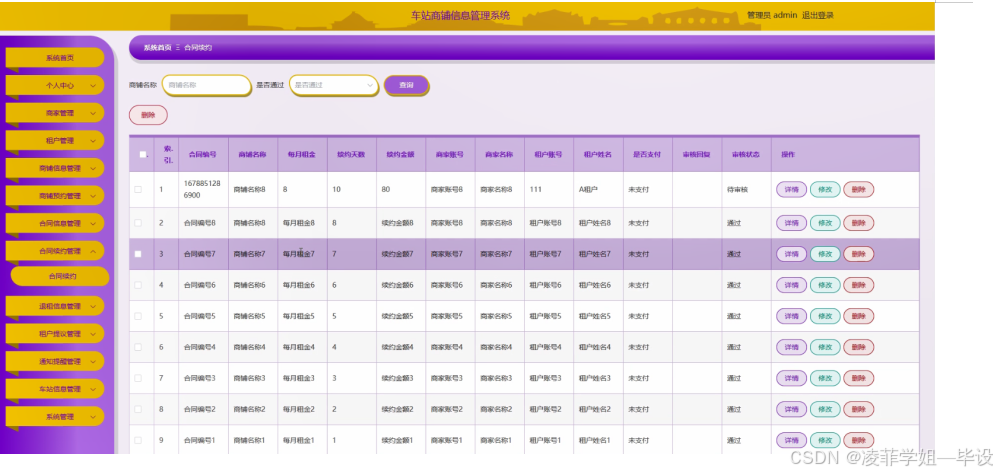Tick the checkbox for 合同编号6 row
The height and width of the screenshot is (475, 997).
[x=138, y=285]
